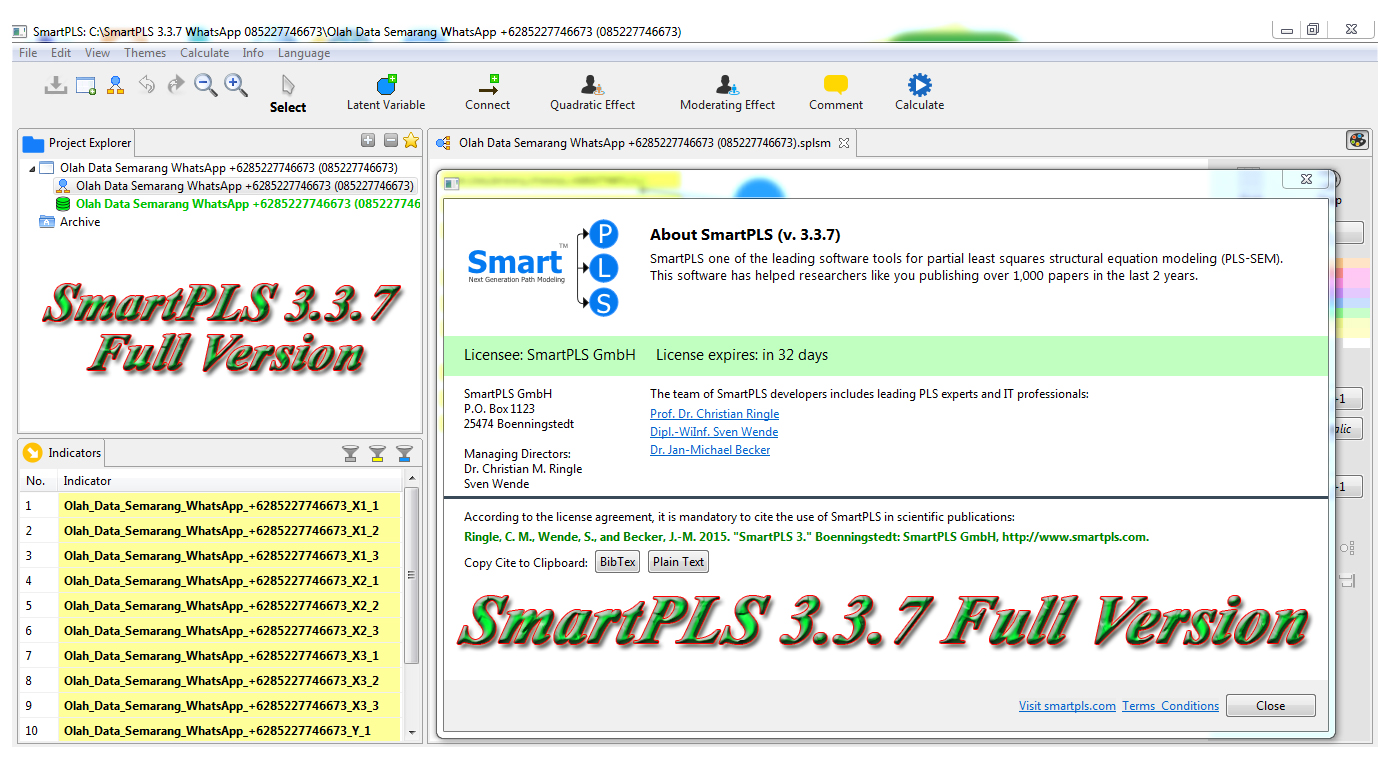Screen dimensions: 1381x781
Task: Select indicator row ending X2_1
Action: 211,581
